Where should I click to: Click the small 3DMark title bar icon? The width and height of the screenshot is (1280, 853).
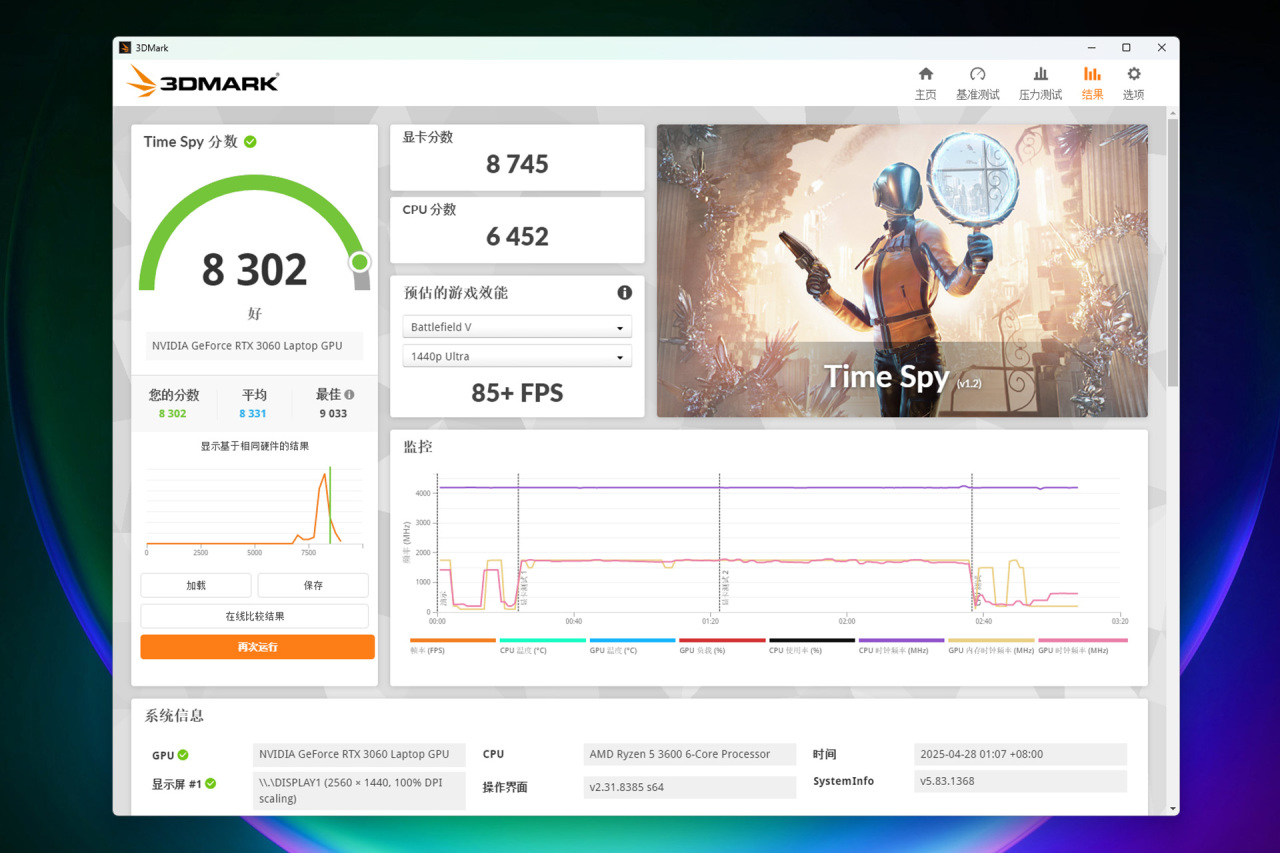(x=125, y=48)
